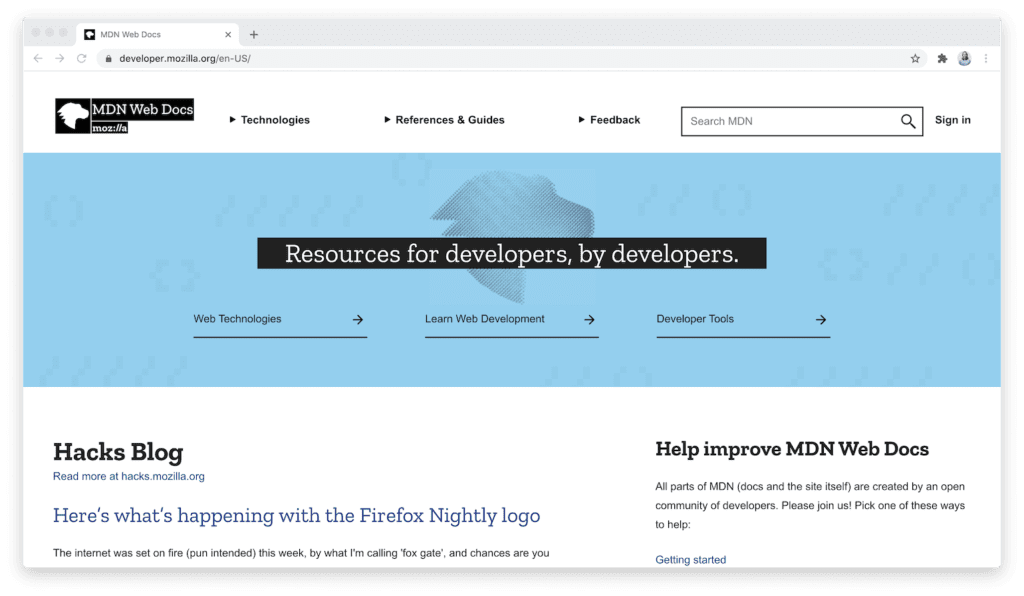
Task: Open the browser extensions puzzle icon
Action: [941, 58]
